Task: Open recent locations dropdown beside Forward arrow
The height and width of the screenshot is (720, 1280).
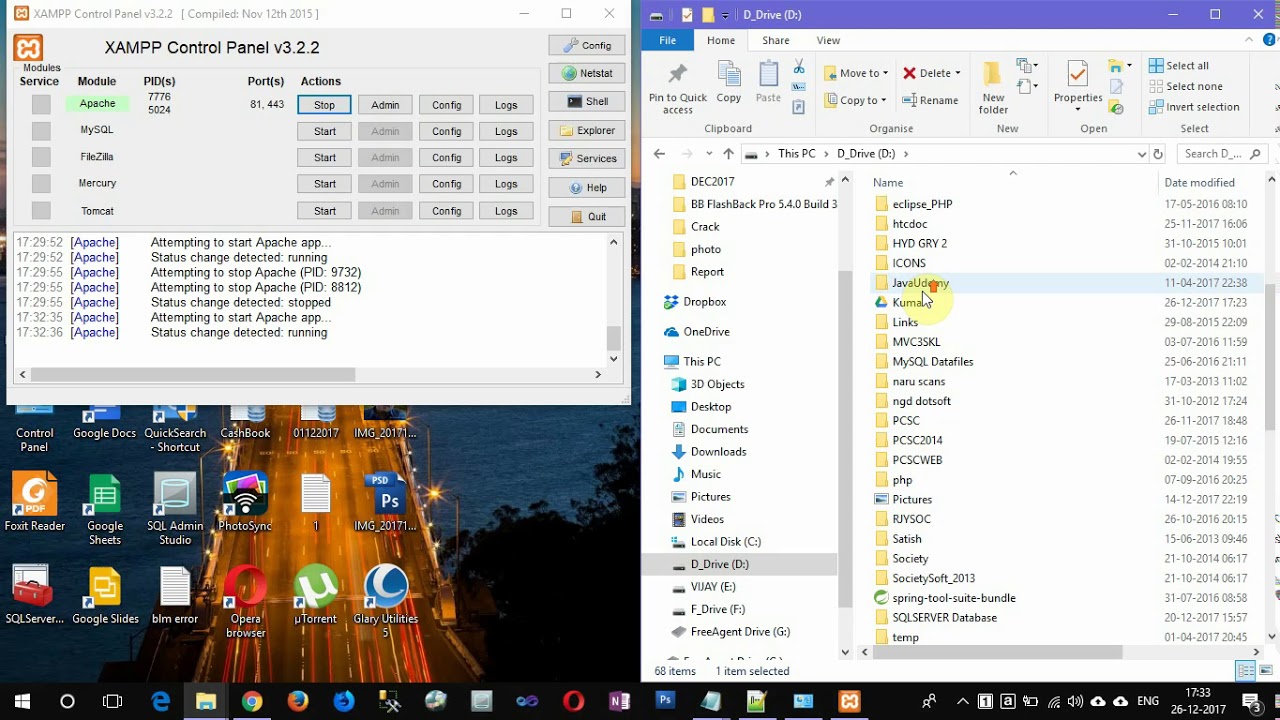Action: tap(709, 154)
